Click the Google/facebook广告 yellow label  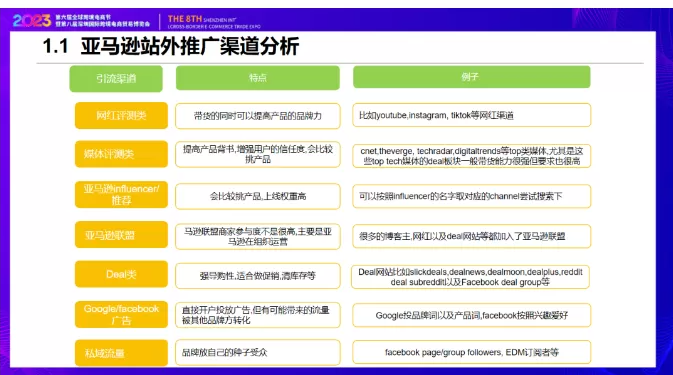click(x=121, y=315)
